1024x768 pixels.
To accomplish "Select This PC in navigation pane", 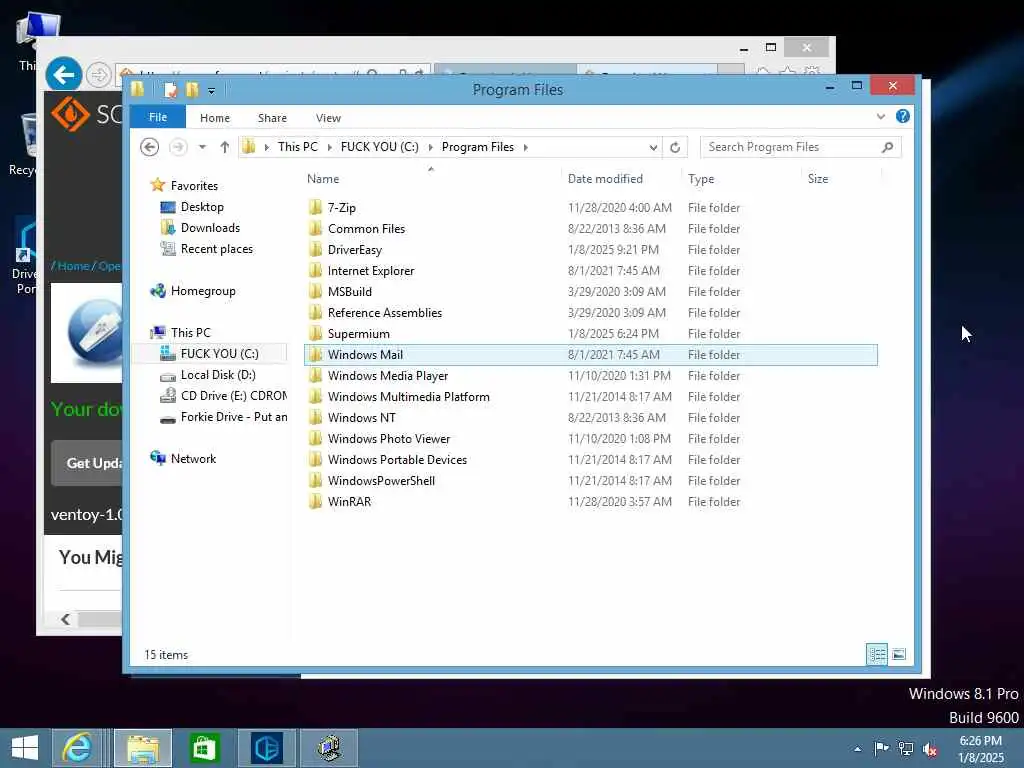I will point(190,333).
